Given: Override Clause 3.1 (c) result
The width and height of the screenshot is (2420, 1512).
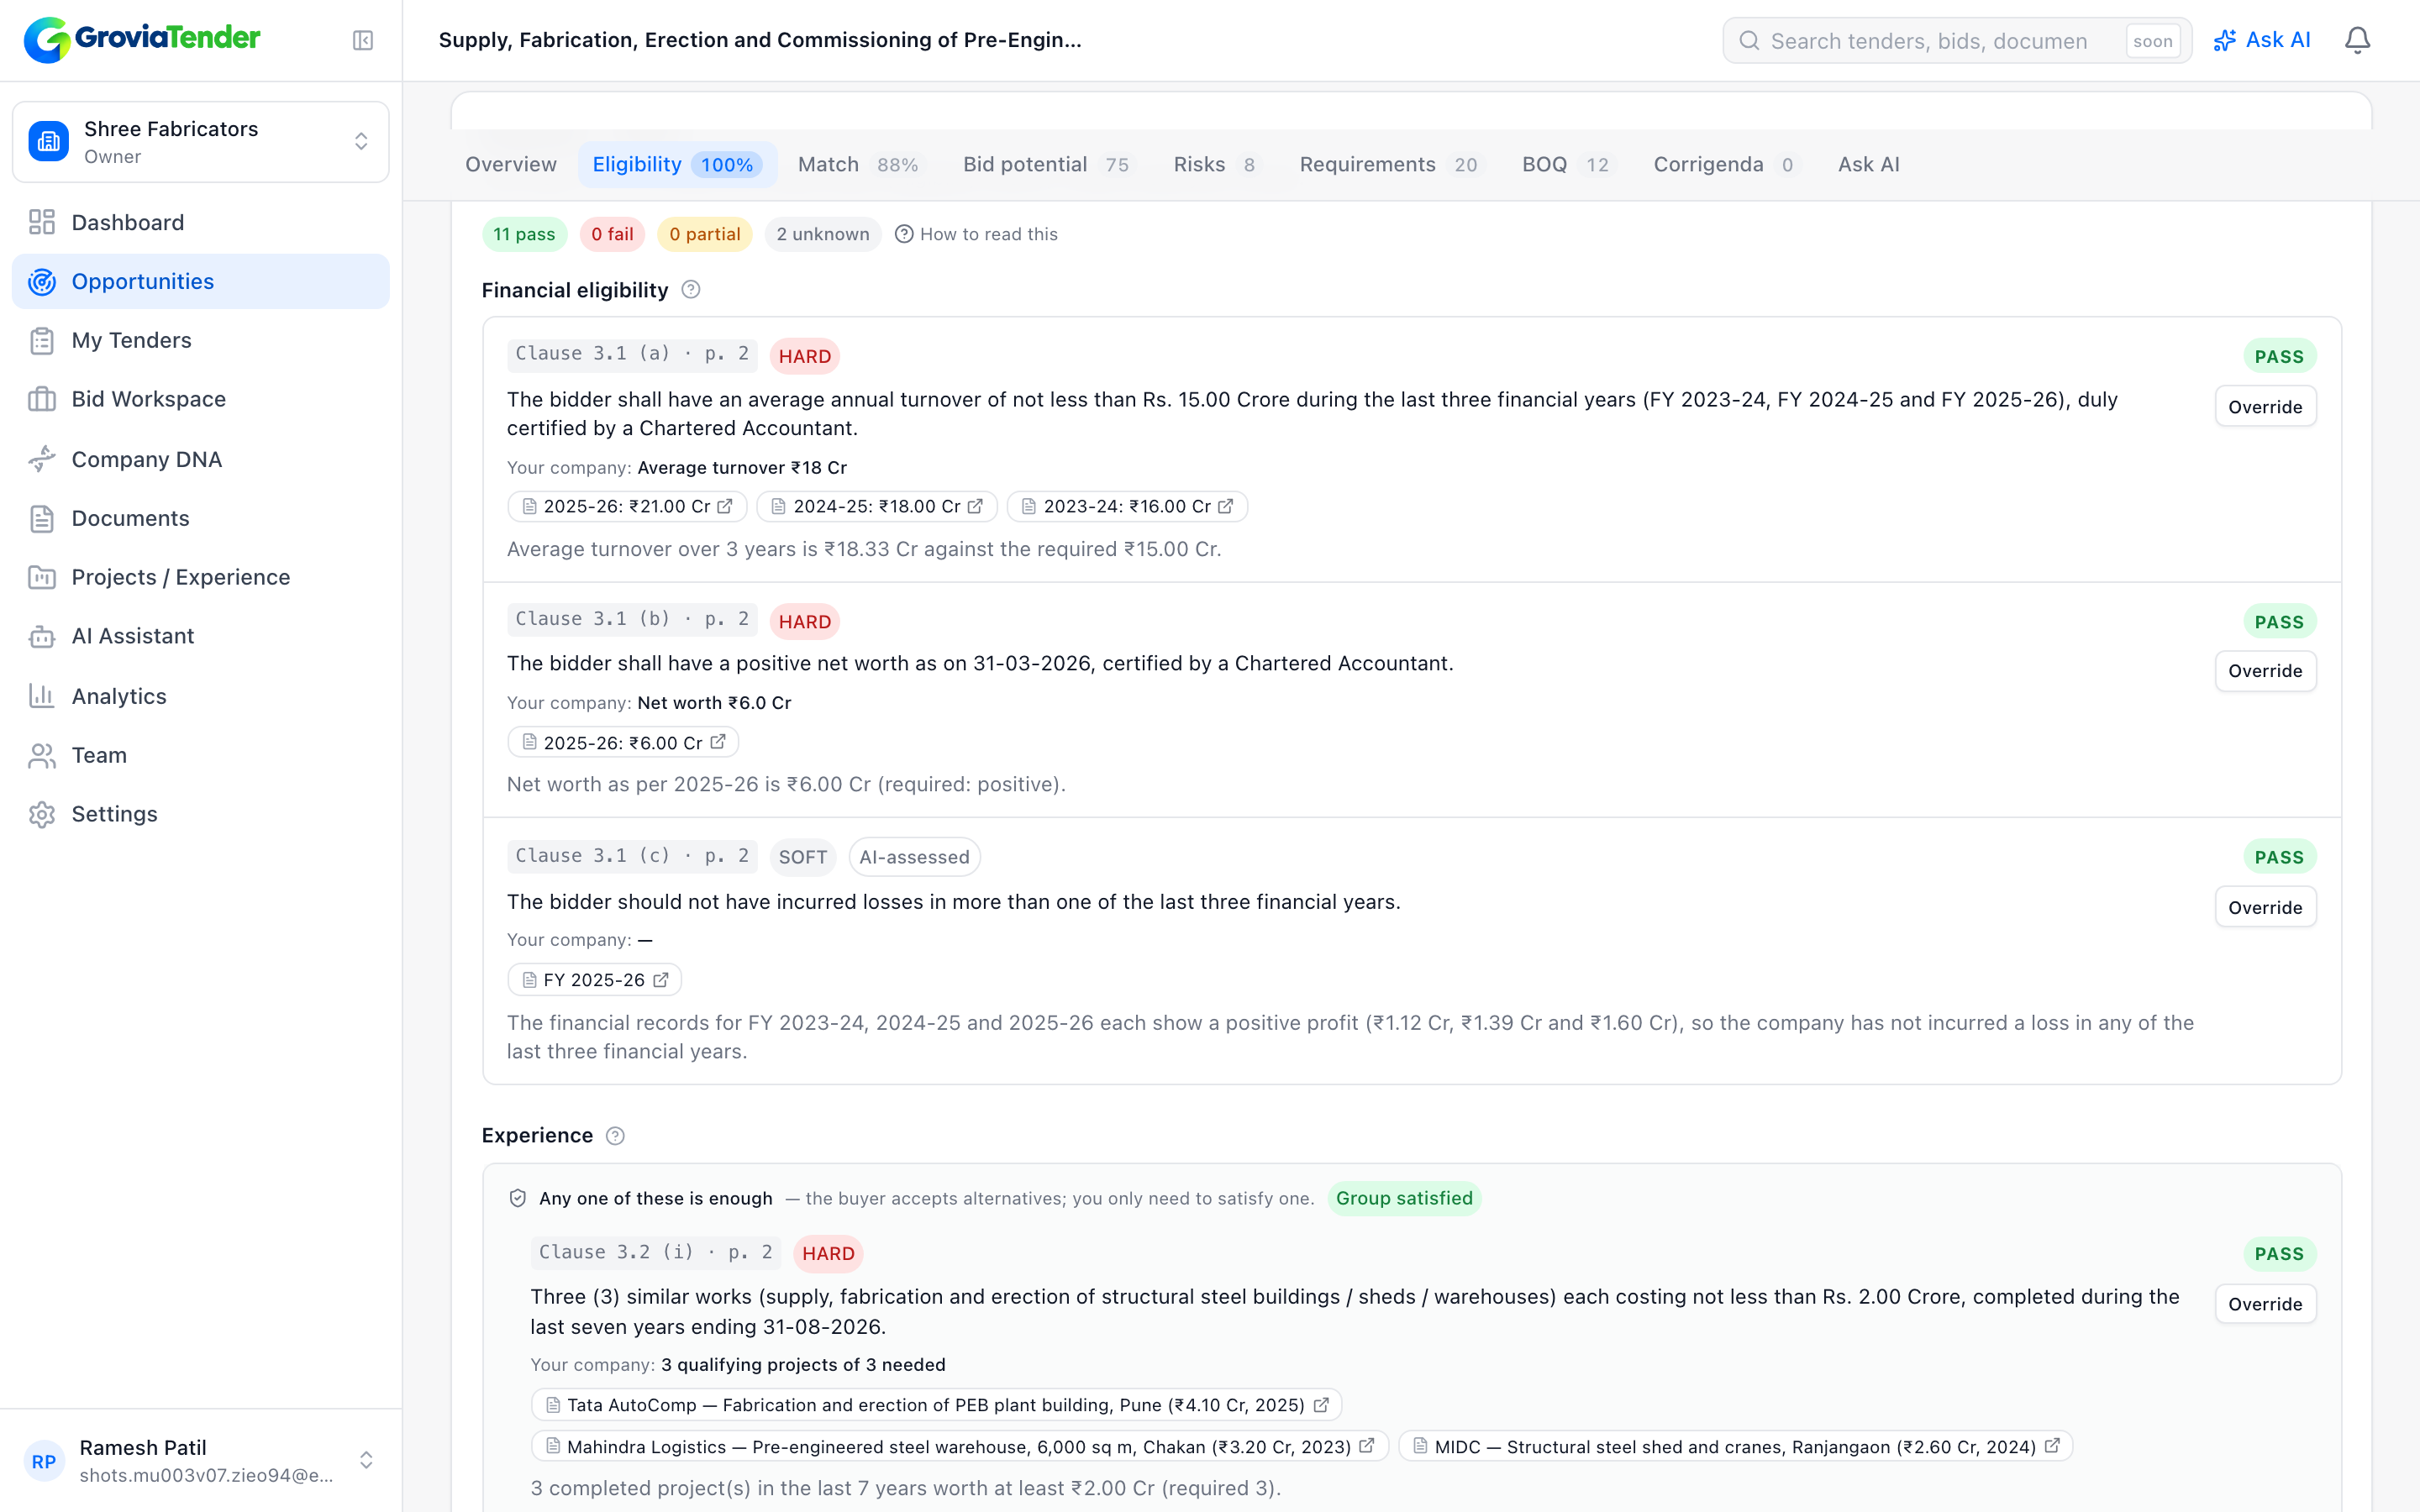Looking at the screenshot, I should coord(2265,907).
